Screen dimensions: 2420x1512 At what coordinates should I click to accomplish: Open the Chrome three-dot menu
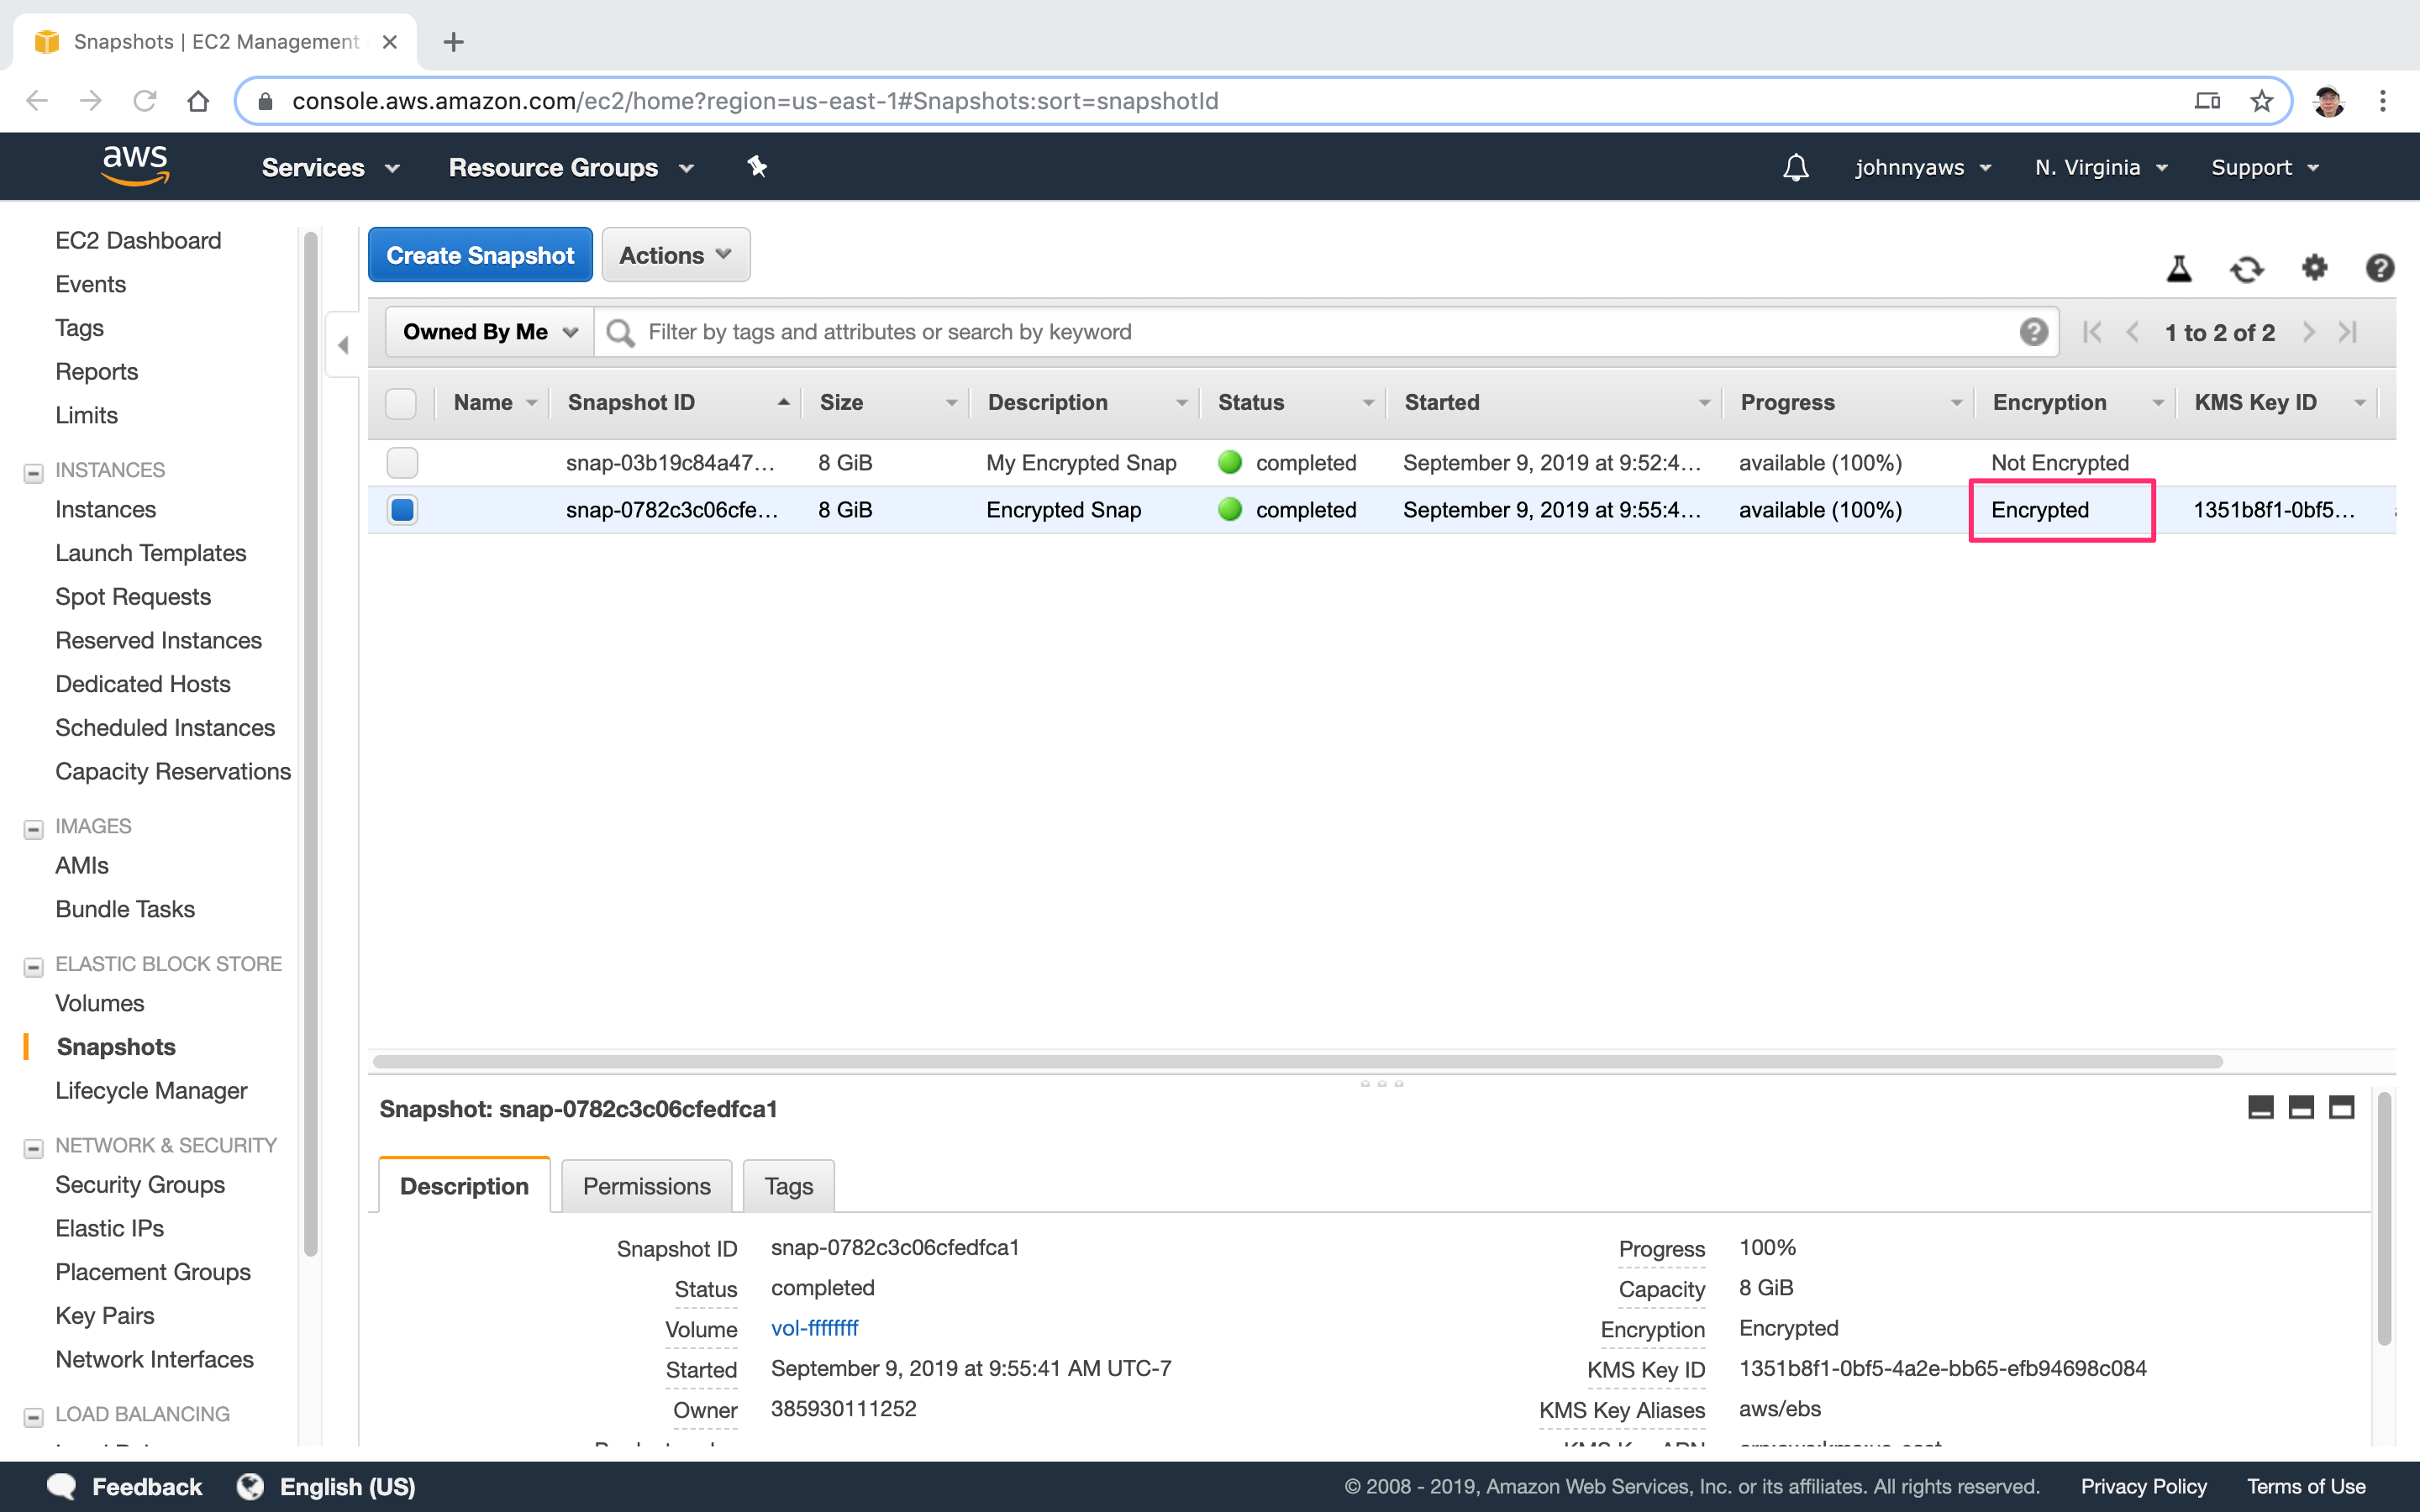tap(2382, 101)
